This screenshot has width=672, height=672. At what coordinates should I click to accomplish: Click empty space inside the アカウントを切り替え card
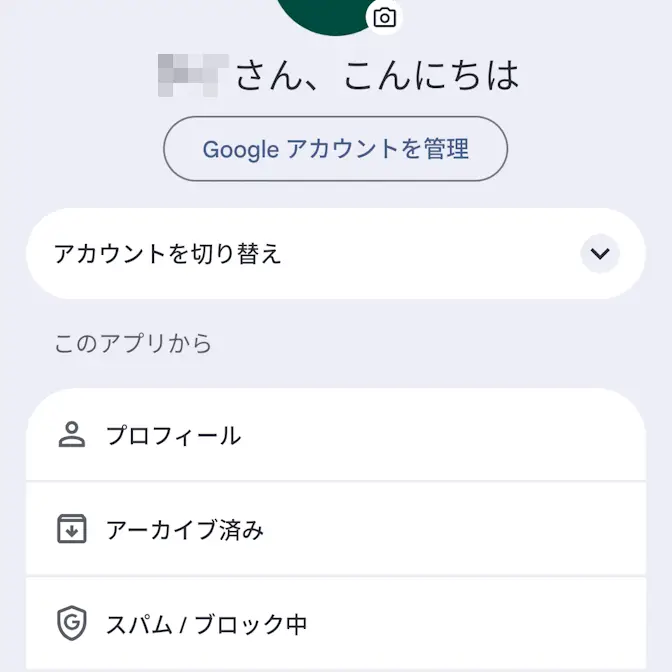[430, 254]
